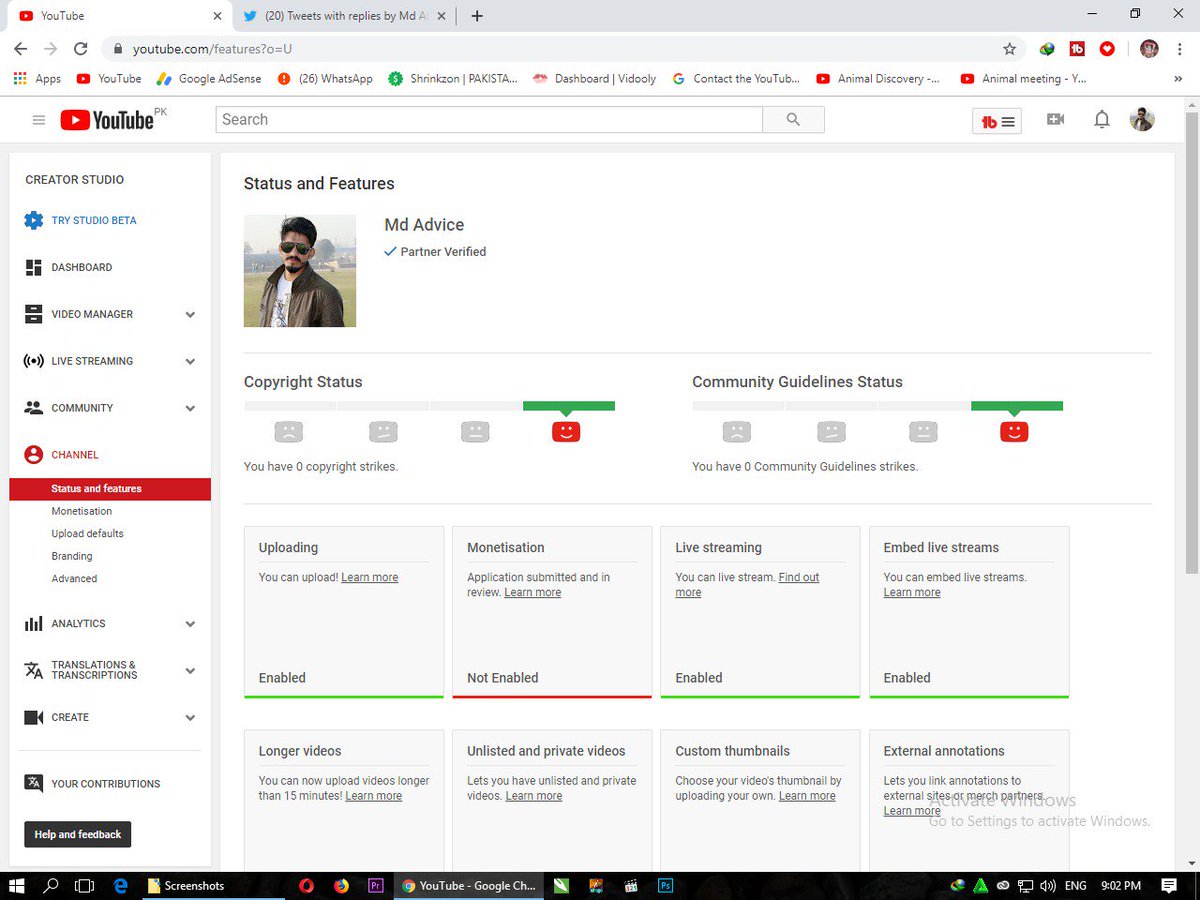The width and height of the screenshot is (1200, 900).
Task: Bookmark this page with the star icon
Action: [x=1009, y=48]
